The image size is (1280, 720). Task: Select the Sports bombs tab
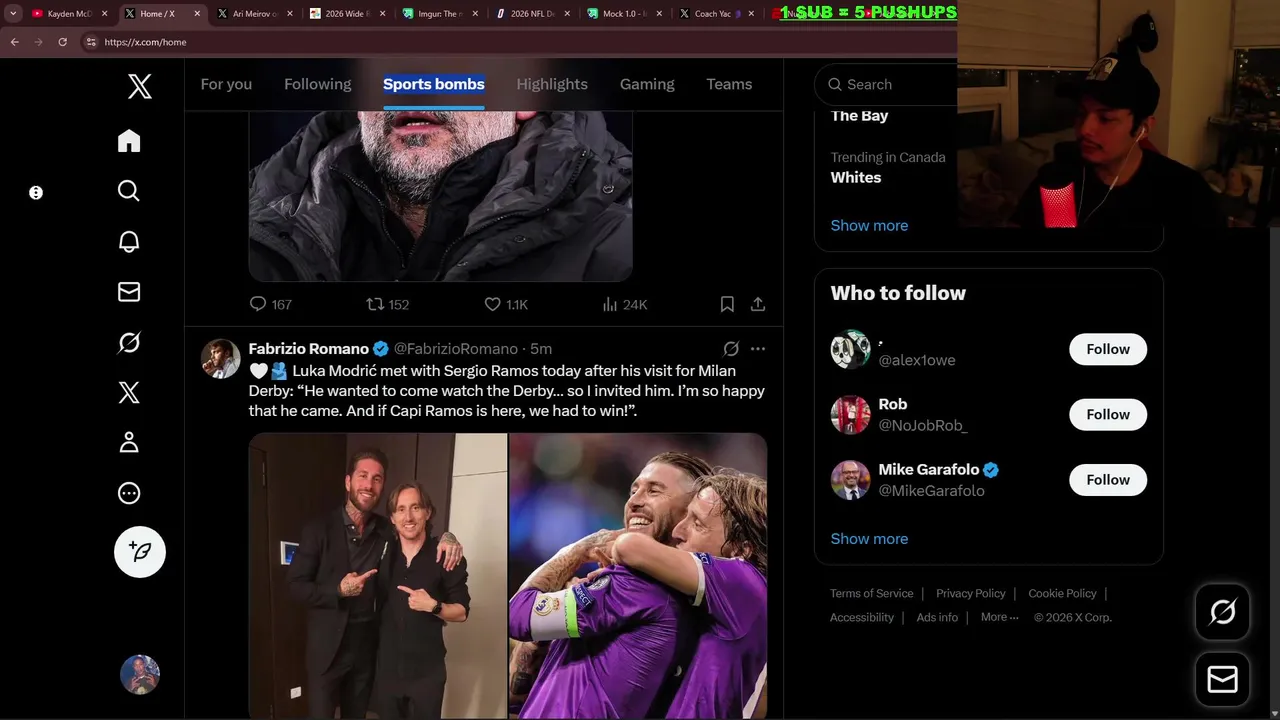point(434,84)
